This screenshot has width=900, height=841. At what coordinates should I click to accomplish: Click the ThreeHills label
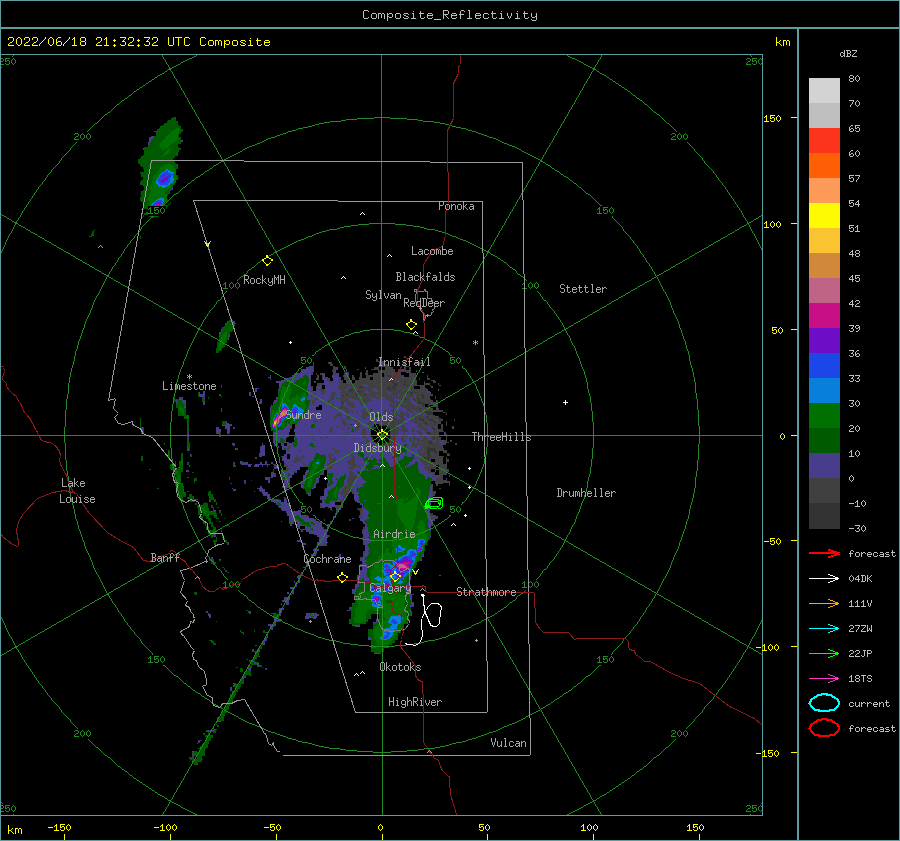click(x=501, y=437)
